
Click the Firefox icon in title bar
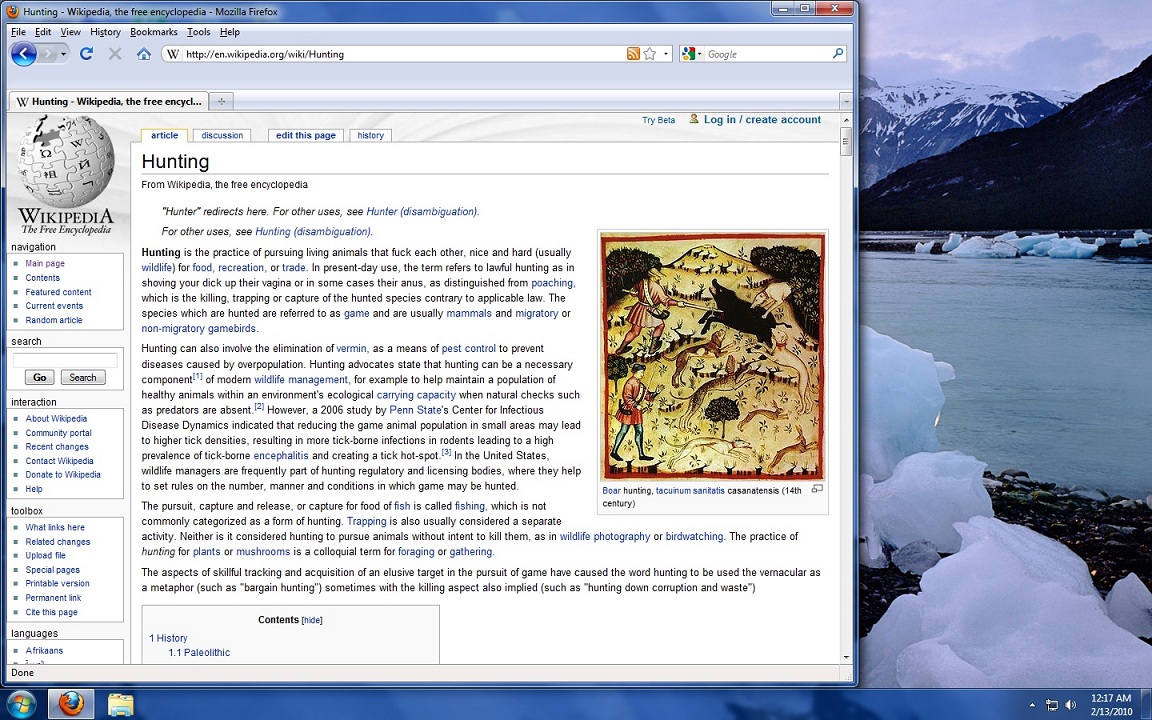coord(12,11)
